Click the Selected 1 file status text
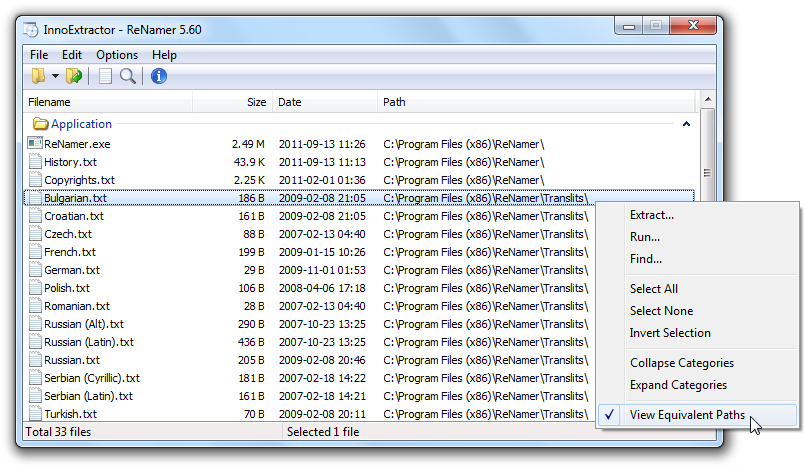The height and width of the screenshot is (466, 807). (323, 432)
